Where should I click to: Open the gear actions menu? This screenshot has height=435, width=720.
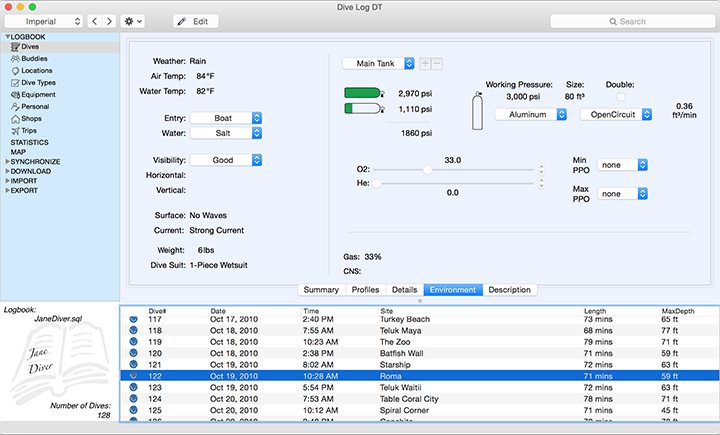click(133, 21)
